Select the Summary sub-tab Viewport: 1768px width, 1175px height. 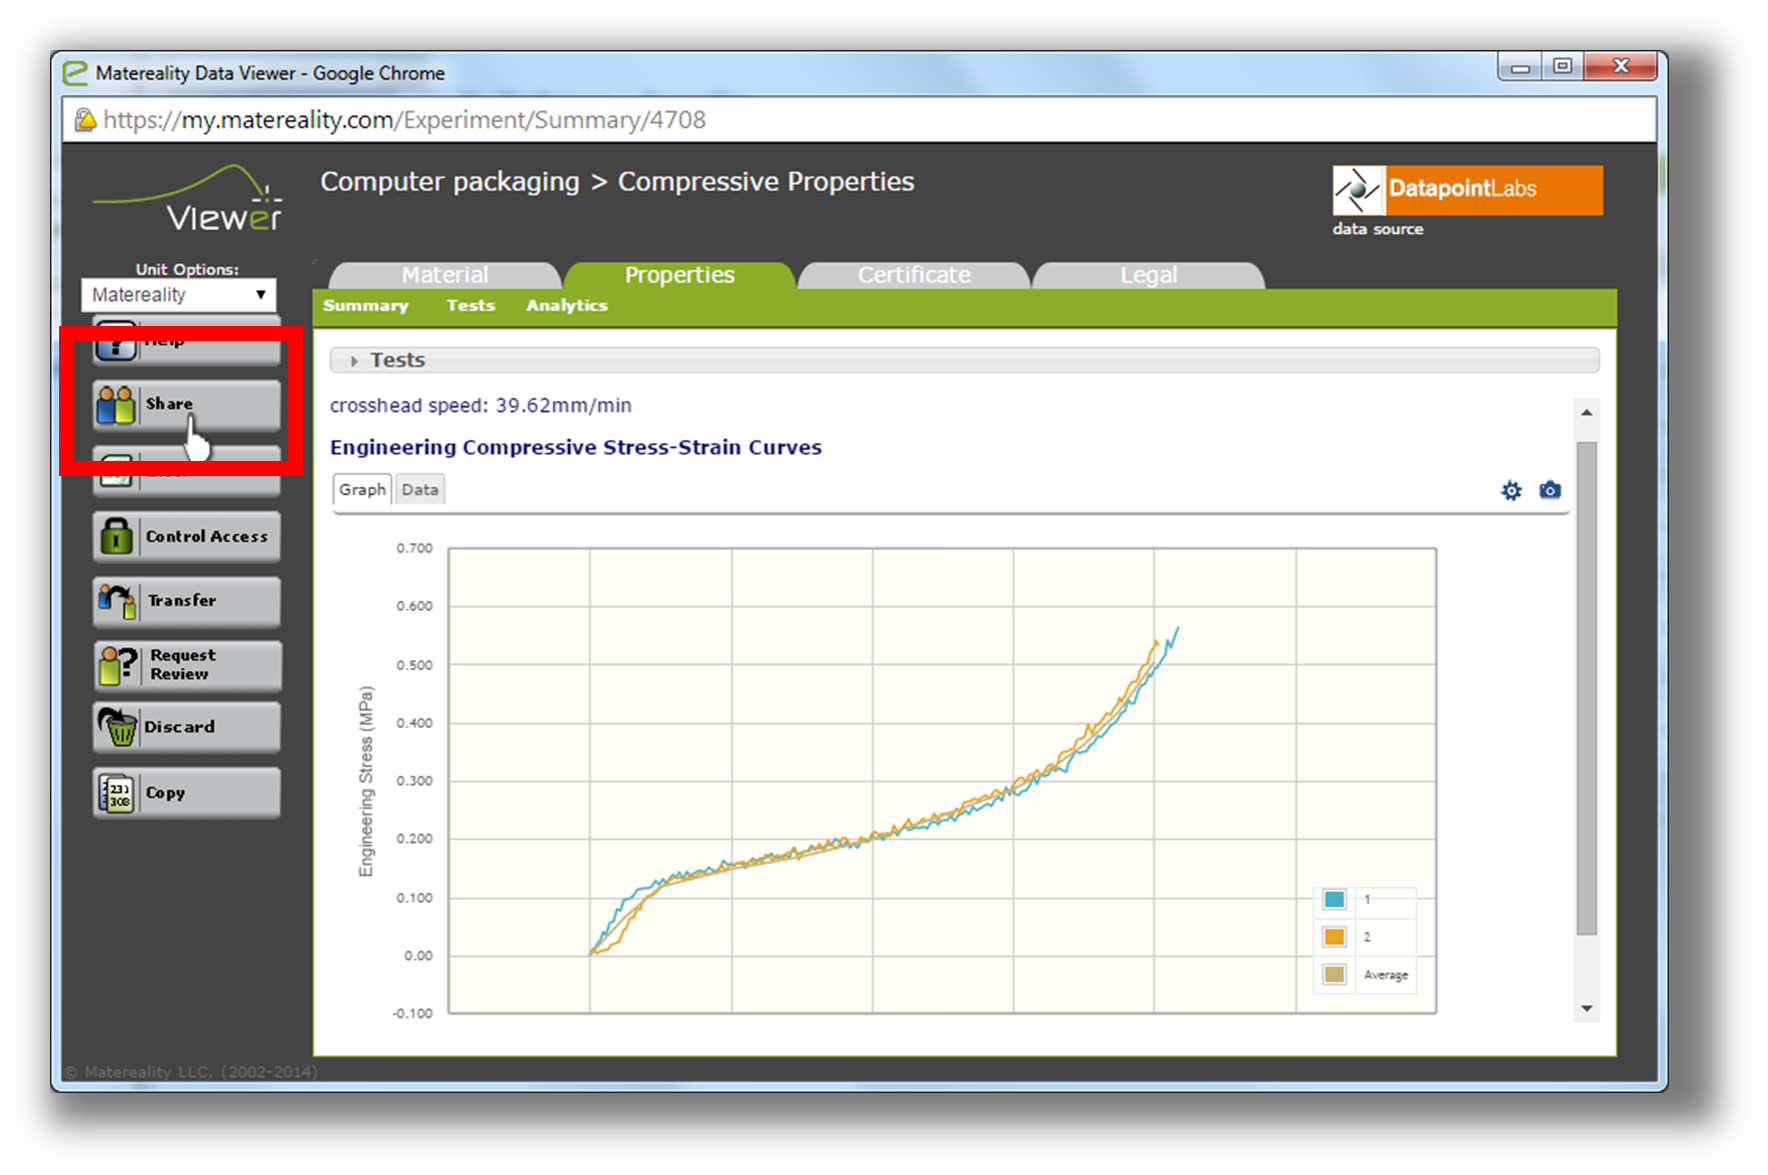(366, 306)
